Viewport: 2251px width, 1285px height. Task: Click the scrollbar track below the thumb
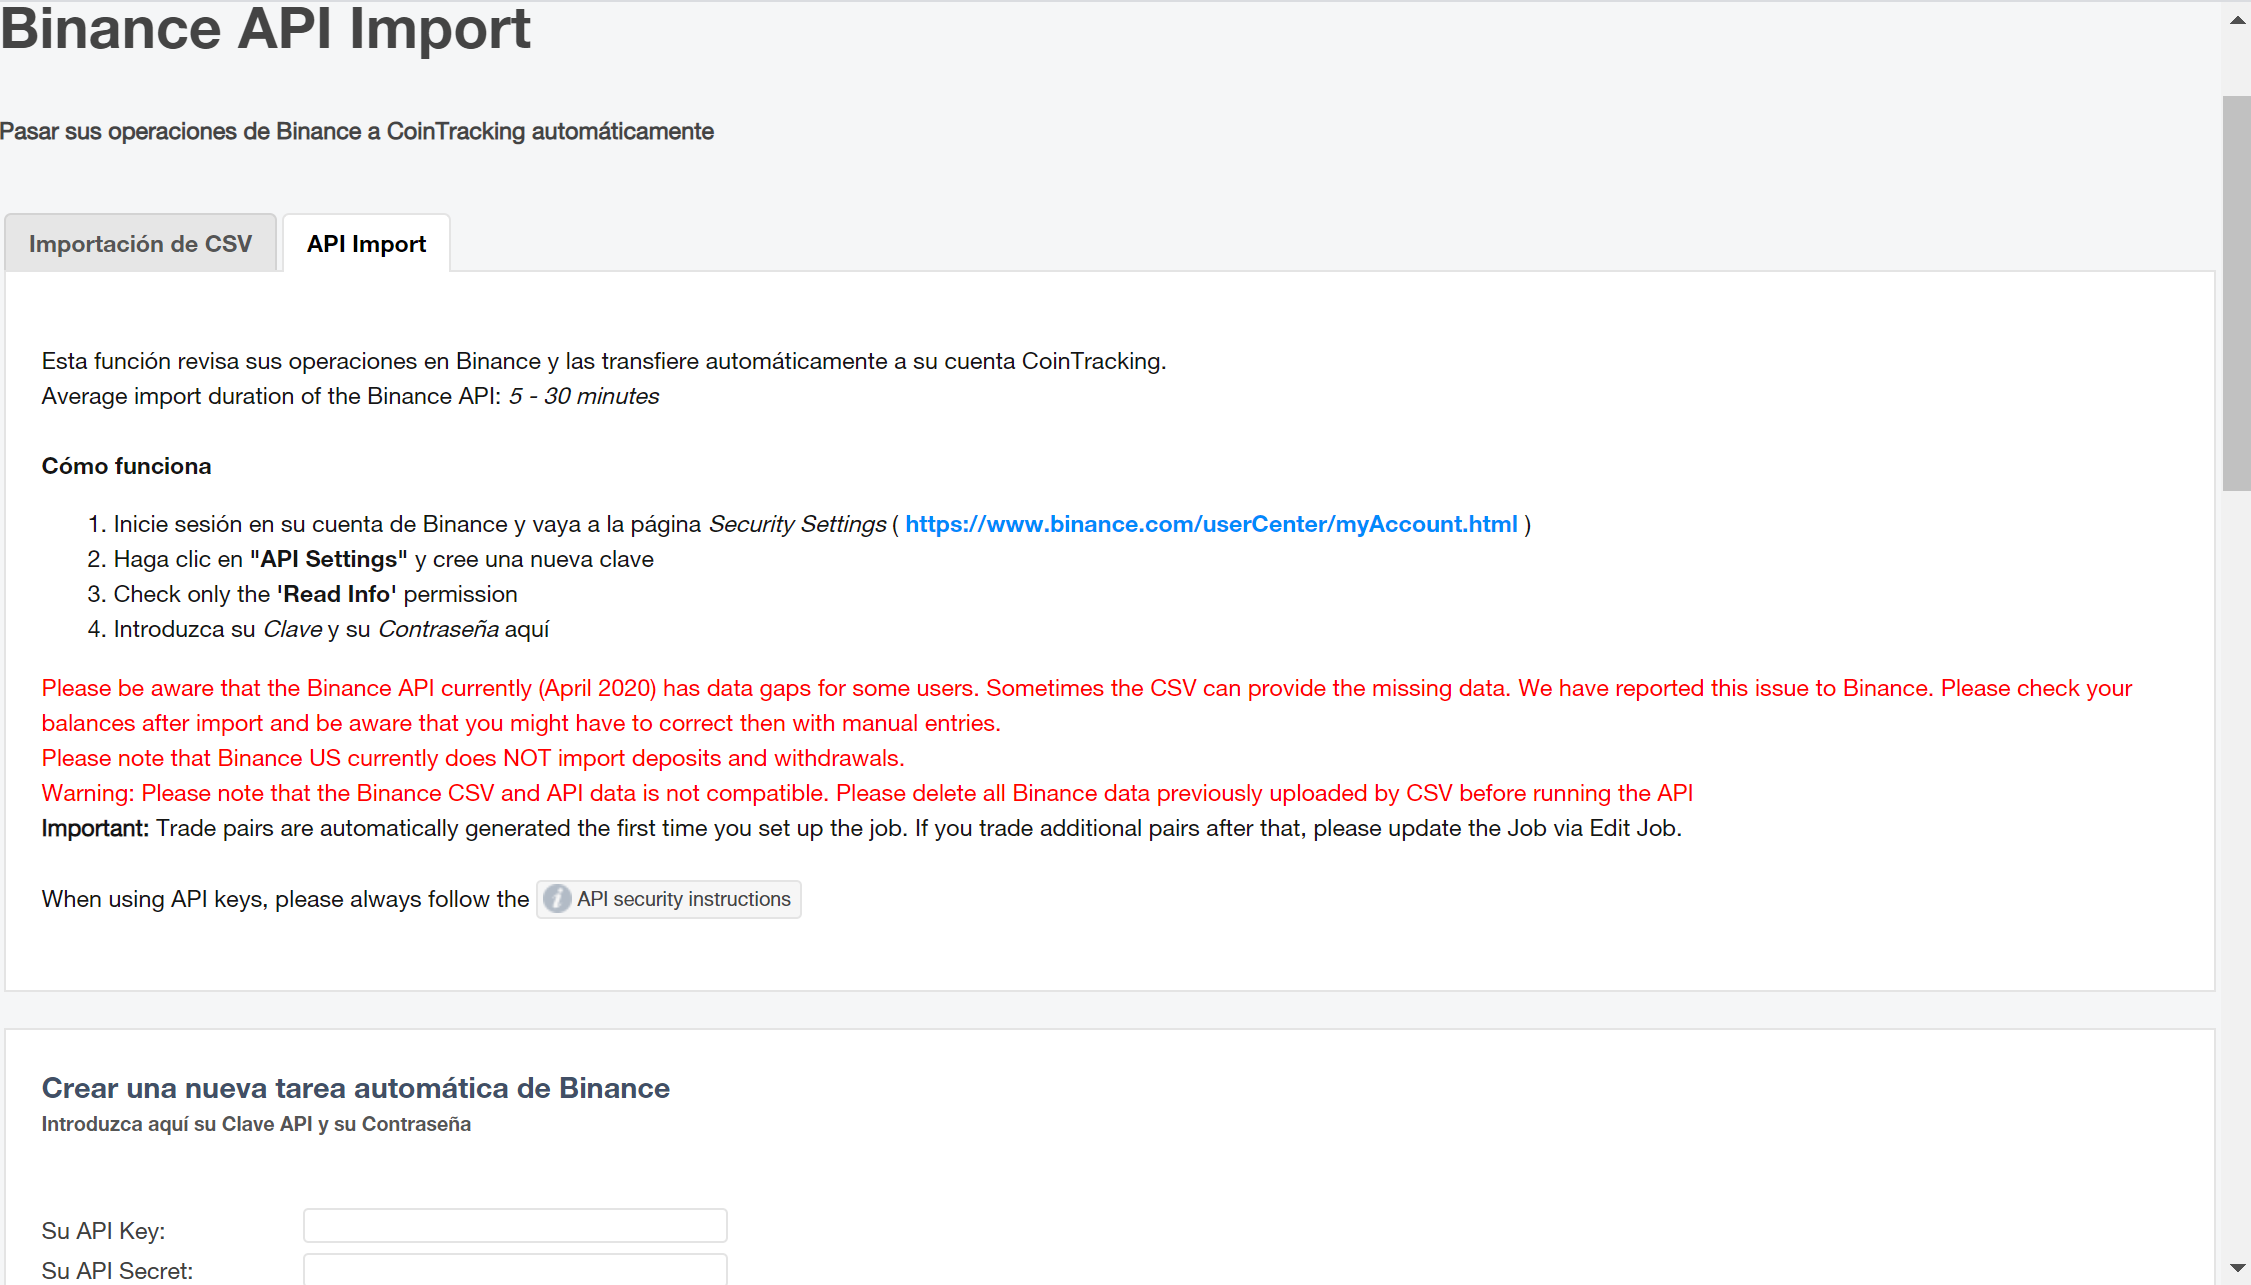coord(2237,850)
